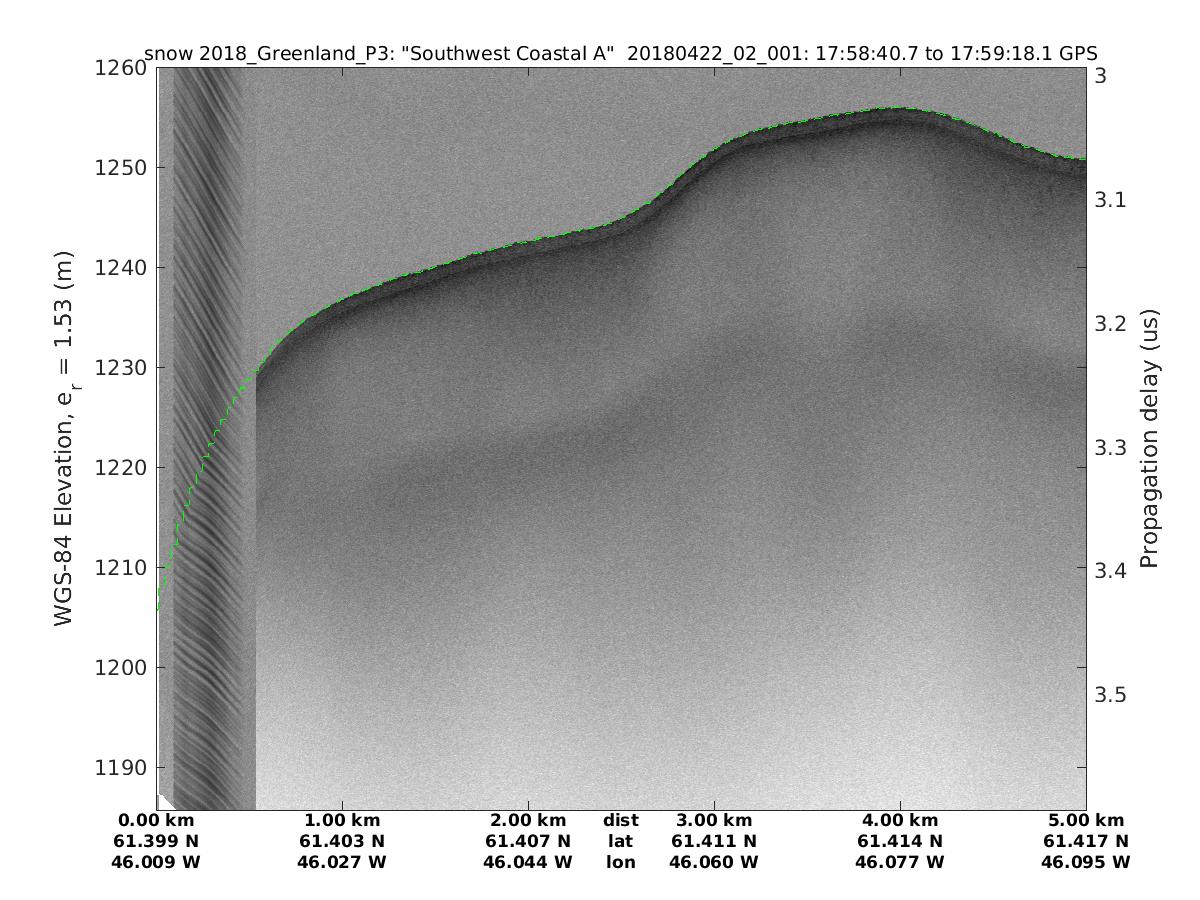Click the 46.060 W longitude label
Screen dimensions: 1200x900
[713, 861]
